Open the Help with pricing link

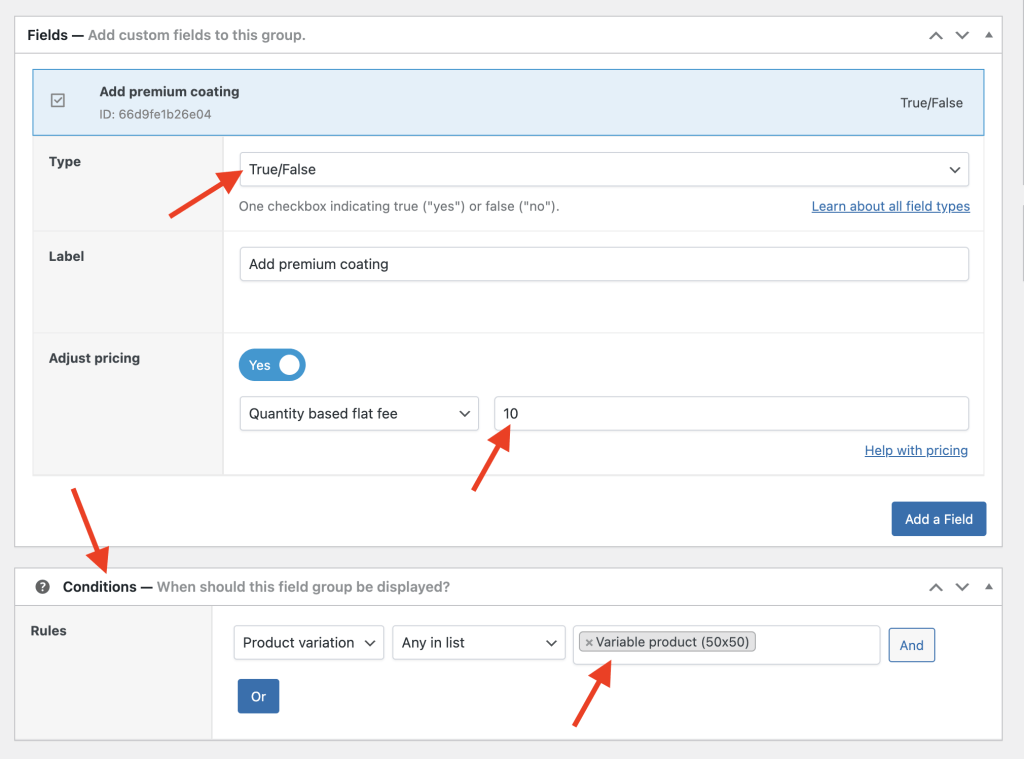pyautogui.click(x=916, y=450)
